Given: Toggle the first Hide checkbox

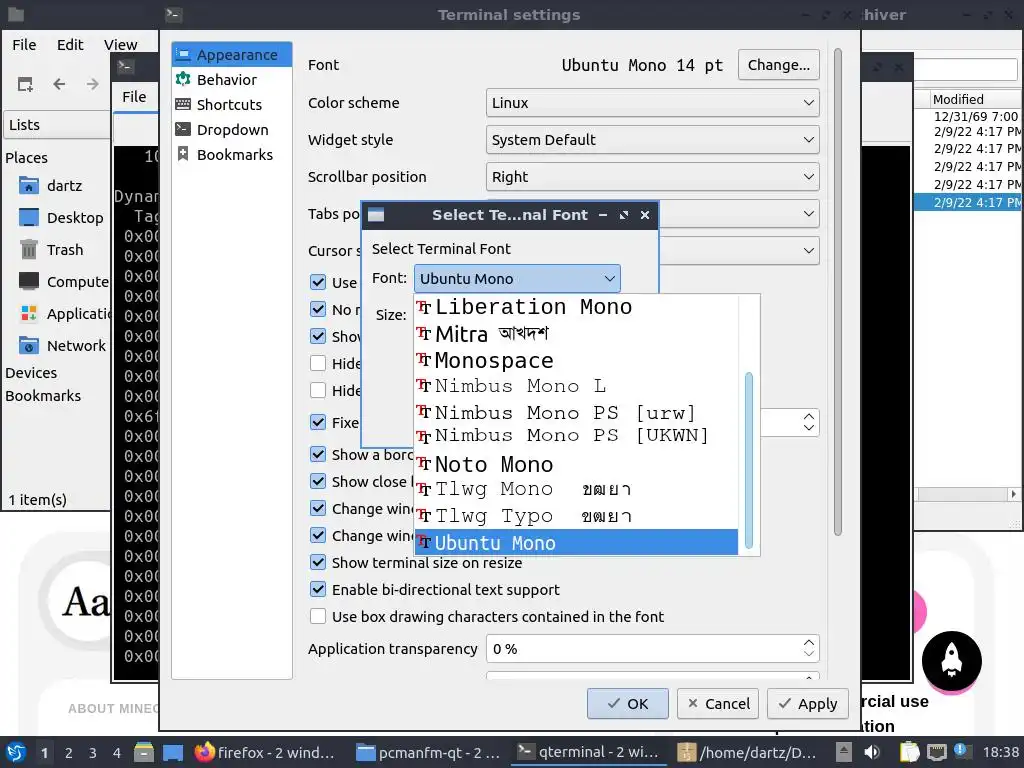Looking at the screenshot, I should pyautogui.click(x=318, y=363).
